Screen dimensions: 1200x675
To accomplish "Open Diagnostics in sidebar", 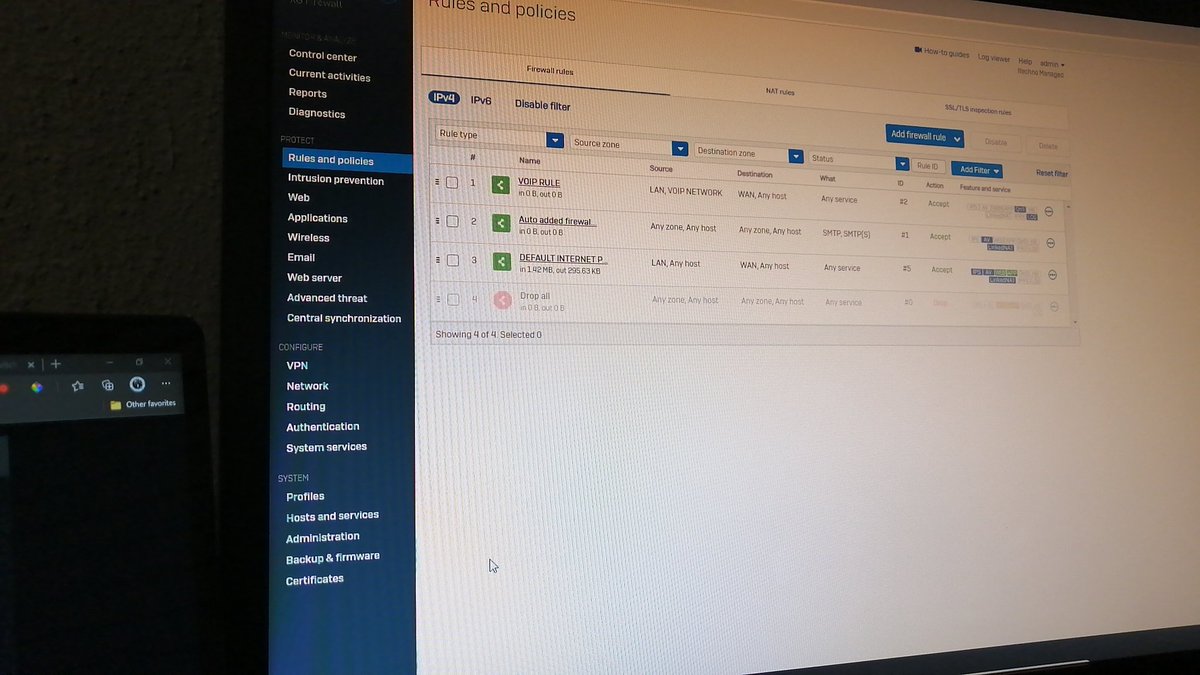I will pyautogui.click(x=316, y=113).
